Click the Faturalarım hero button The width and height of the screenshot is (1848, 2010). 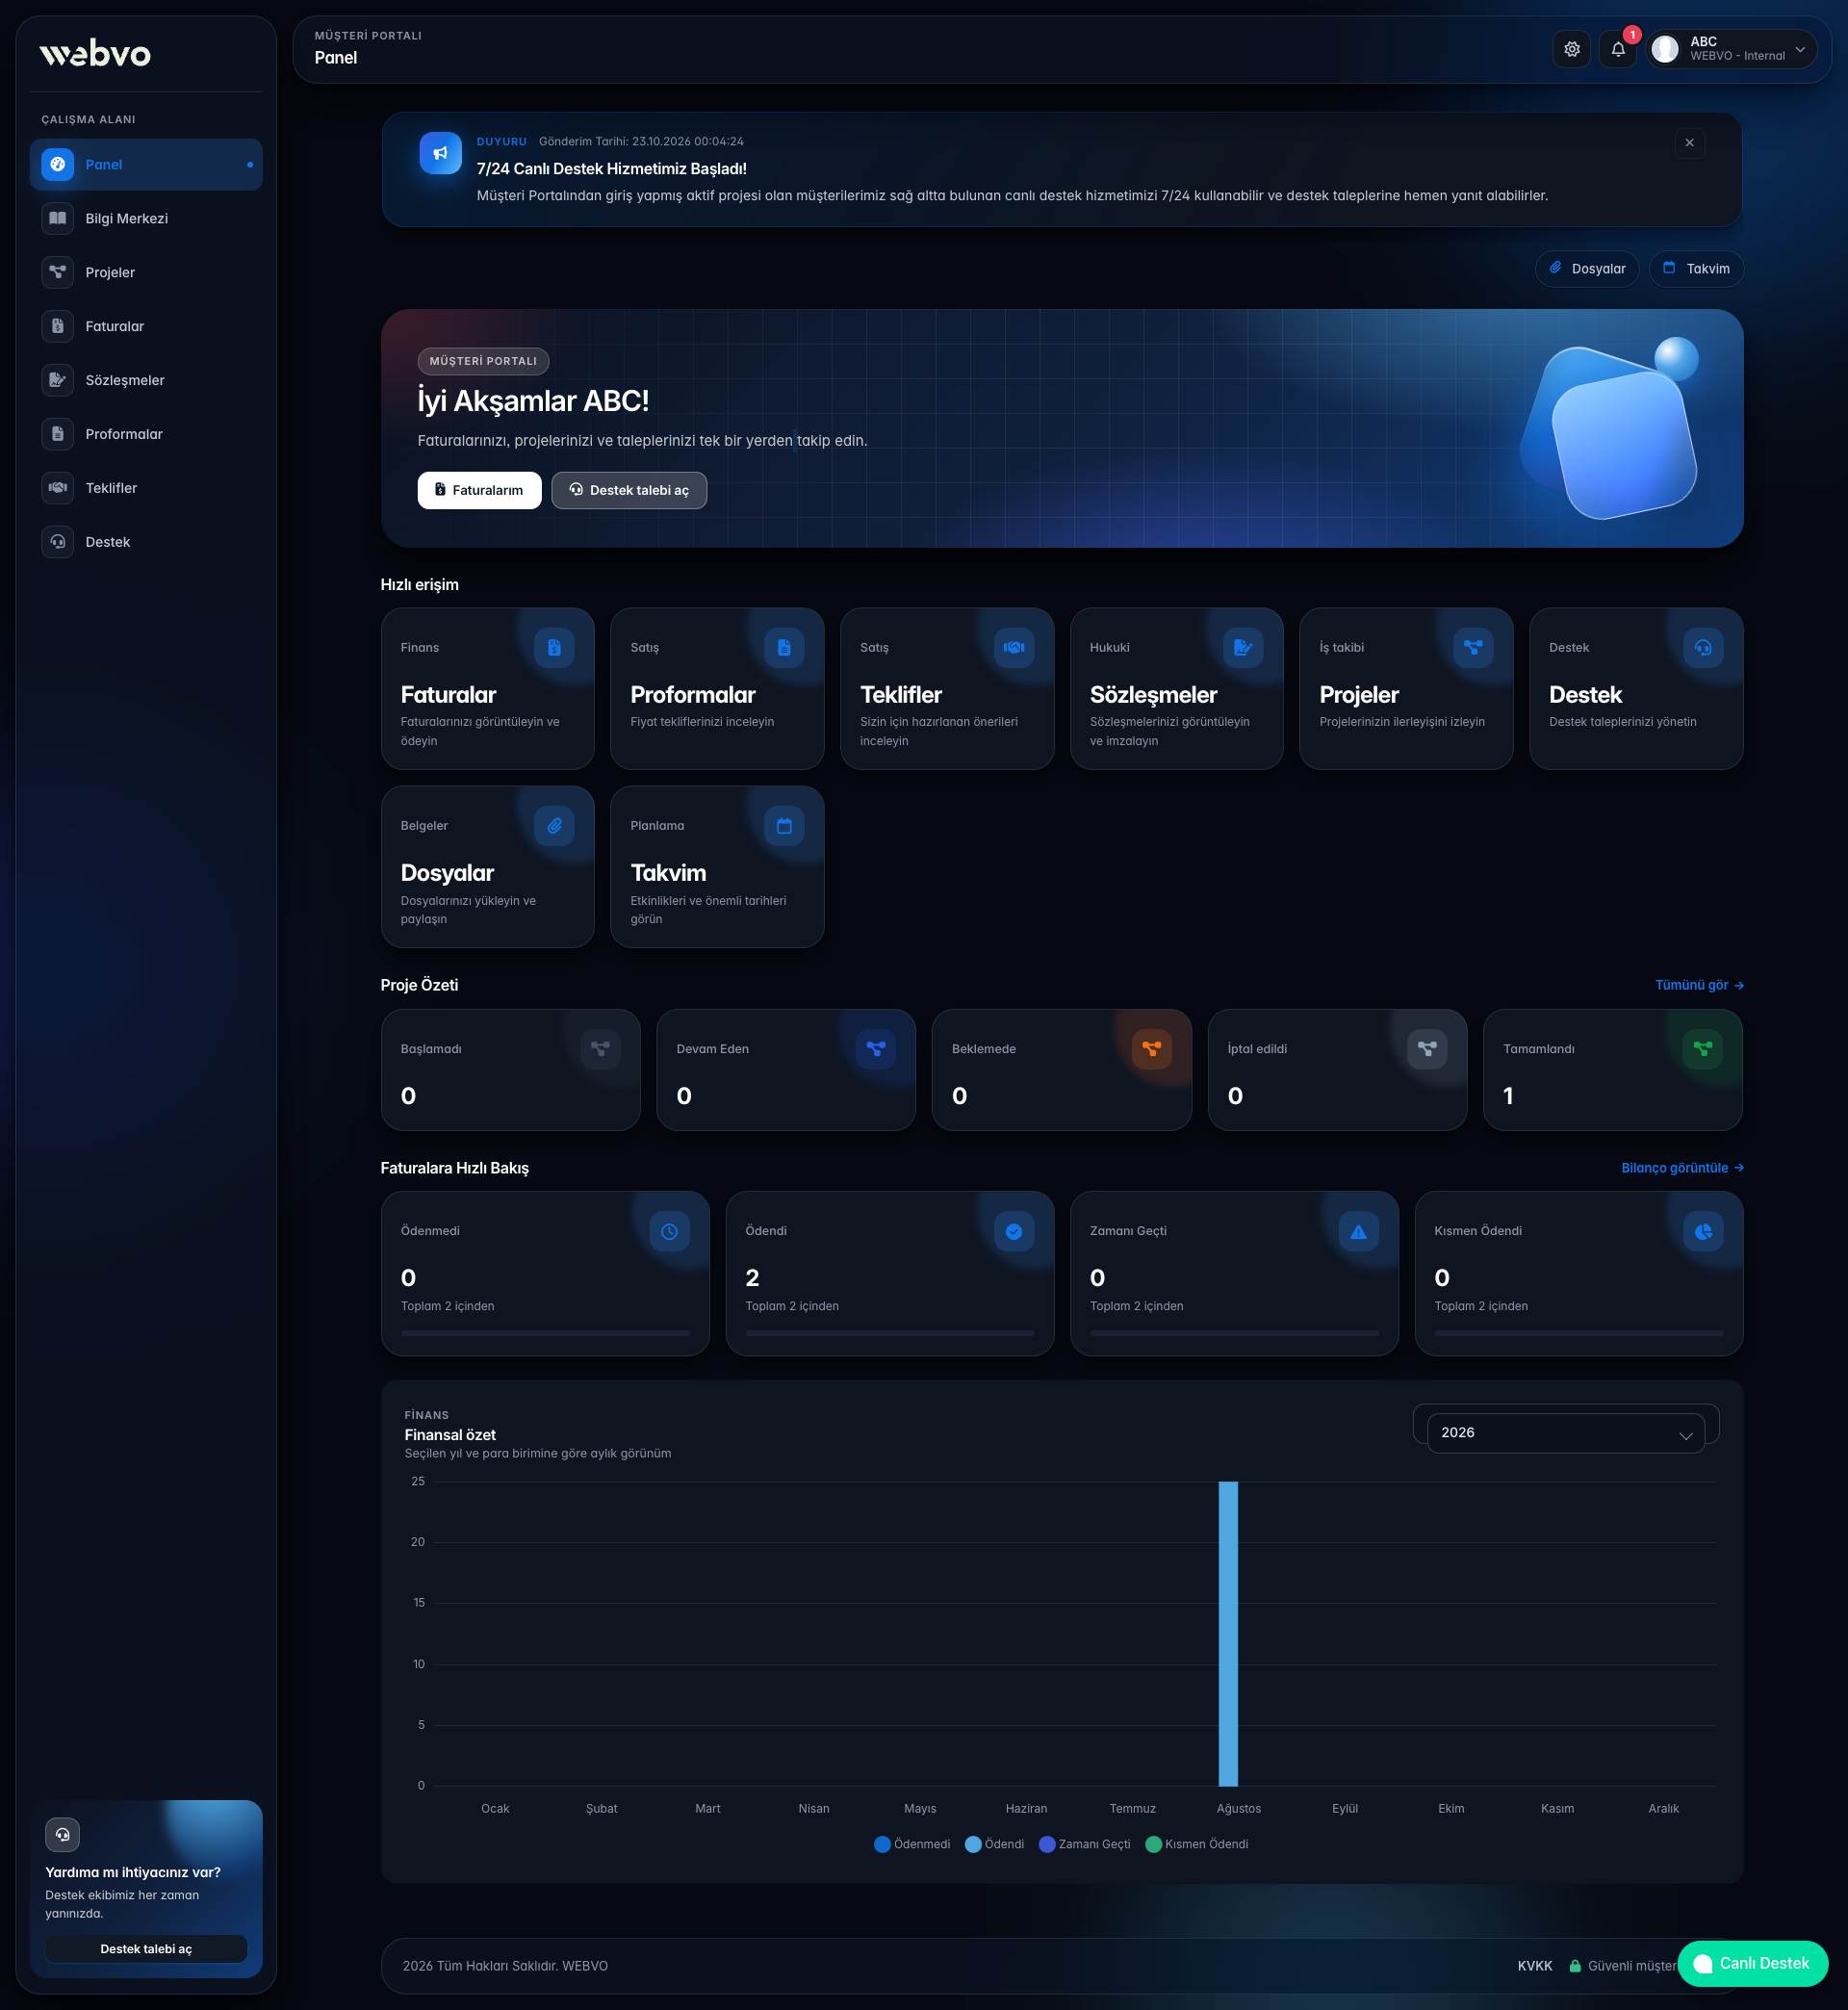pyautogui.click(x=479, y=490)
